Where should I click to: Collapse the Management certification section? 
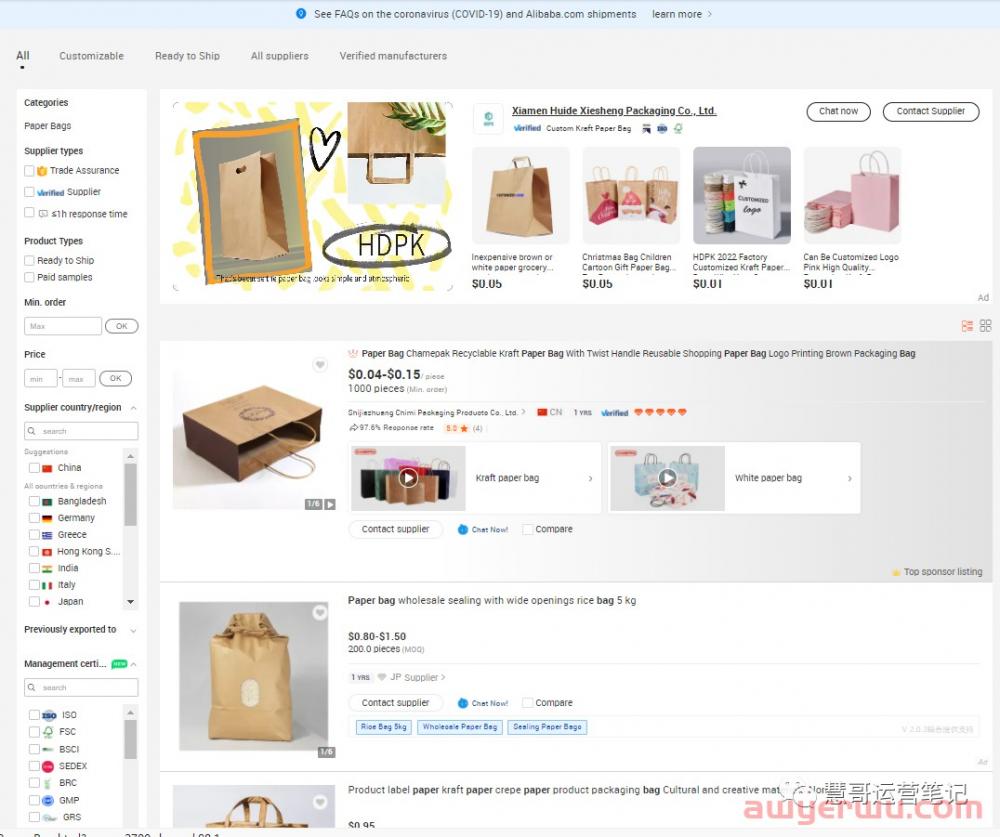pos(133,664)
